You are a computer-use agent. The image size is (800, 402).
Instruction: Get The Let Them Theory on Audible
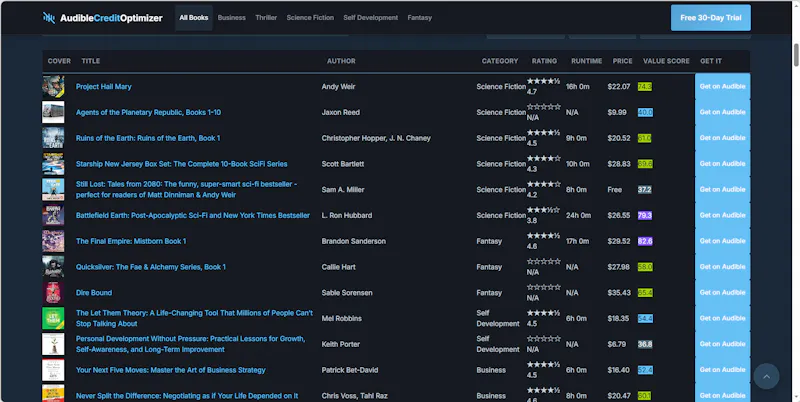tap(722, 318)
